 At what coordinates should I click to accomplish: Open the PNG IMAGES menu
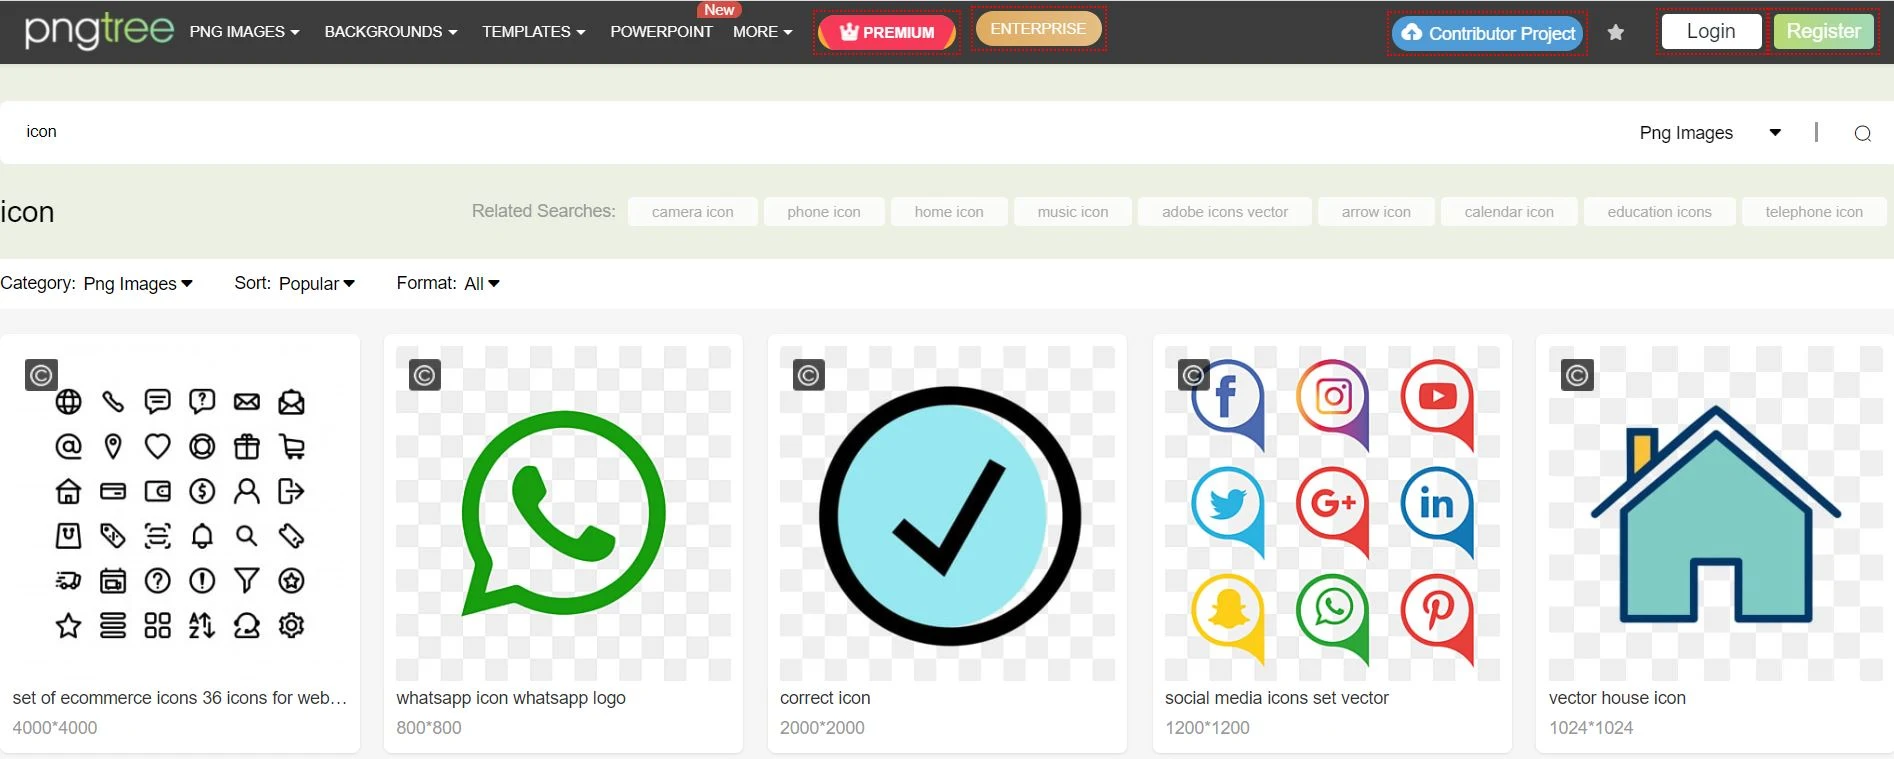pyautogui.click(x=244, y=32)
